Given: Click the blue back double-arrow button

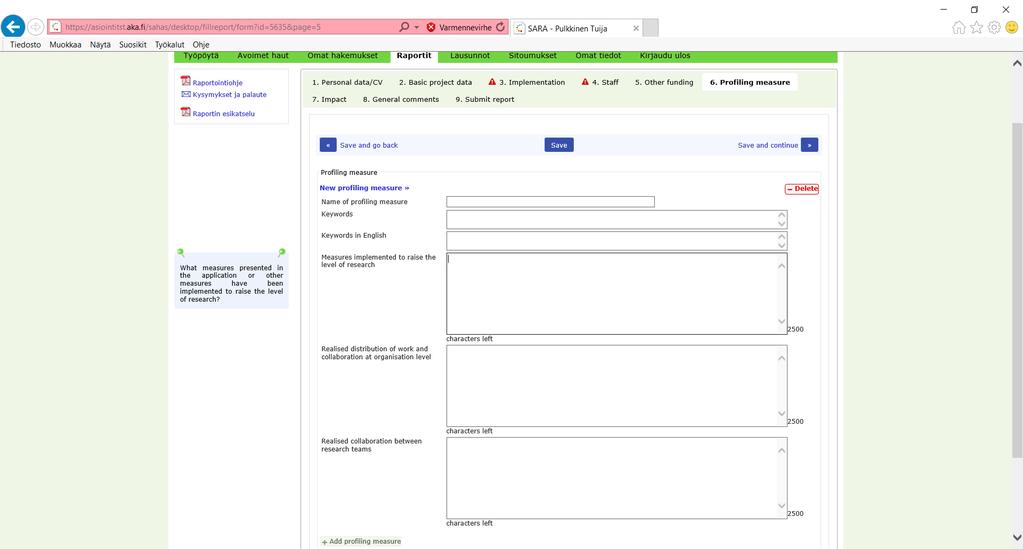Looking at the screenshot, I should pos(328,145).
